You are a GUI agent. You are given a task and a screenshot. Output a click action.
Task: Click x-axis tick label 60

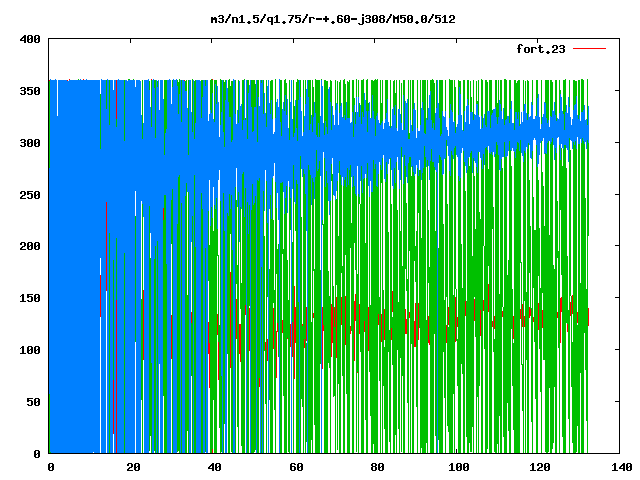(x=296, y=467)
